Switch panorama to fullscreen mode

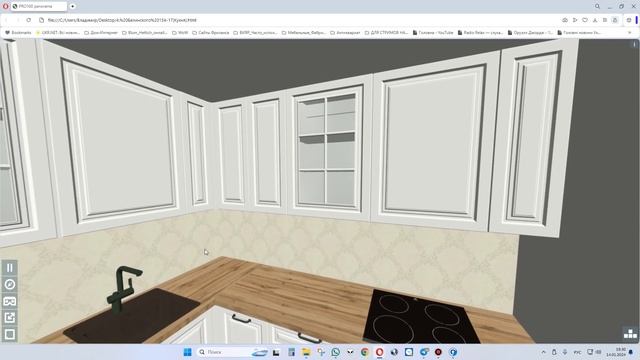pos(10,334)
